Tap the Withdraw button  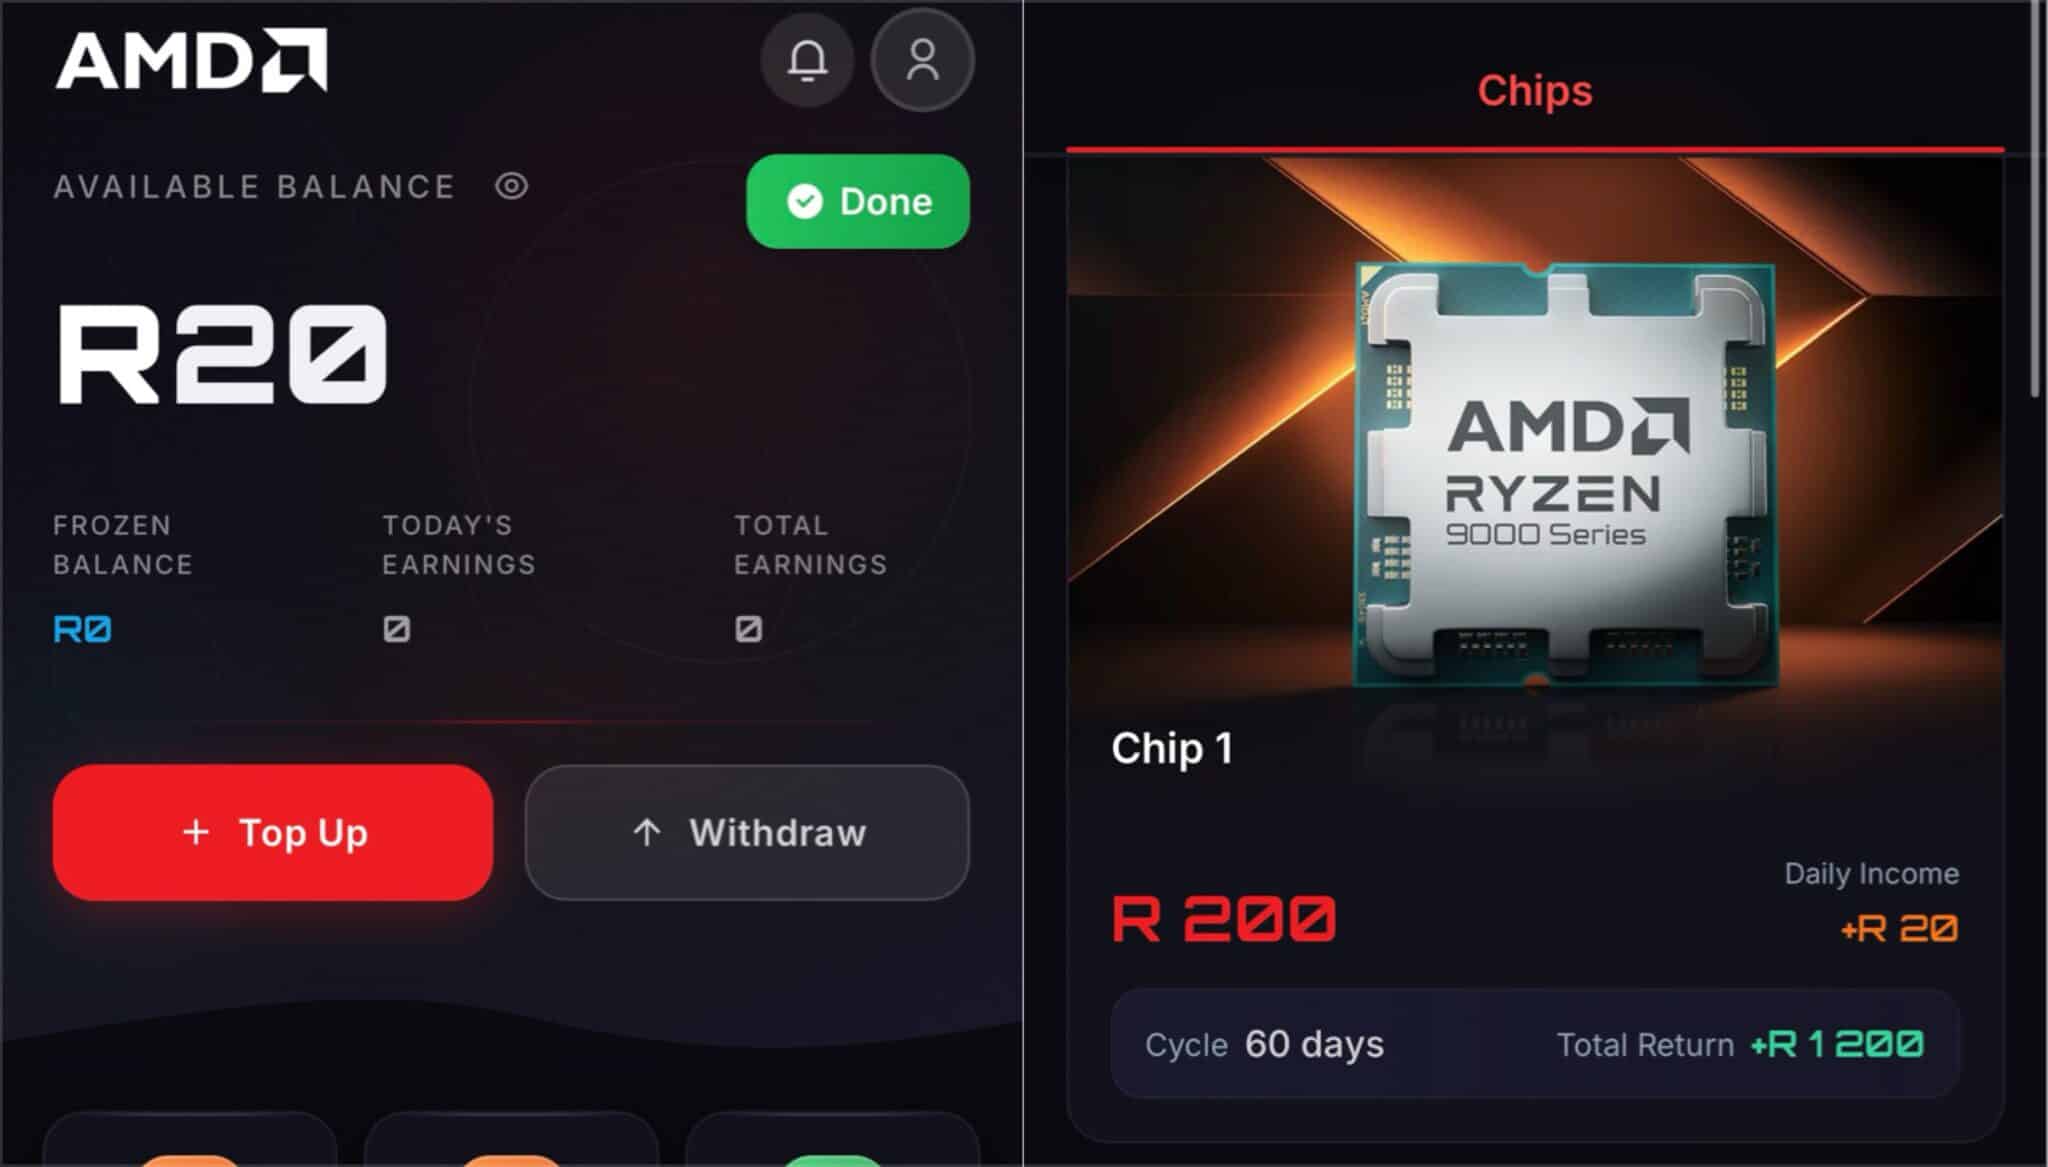tap(747, 832)
